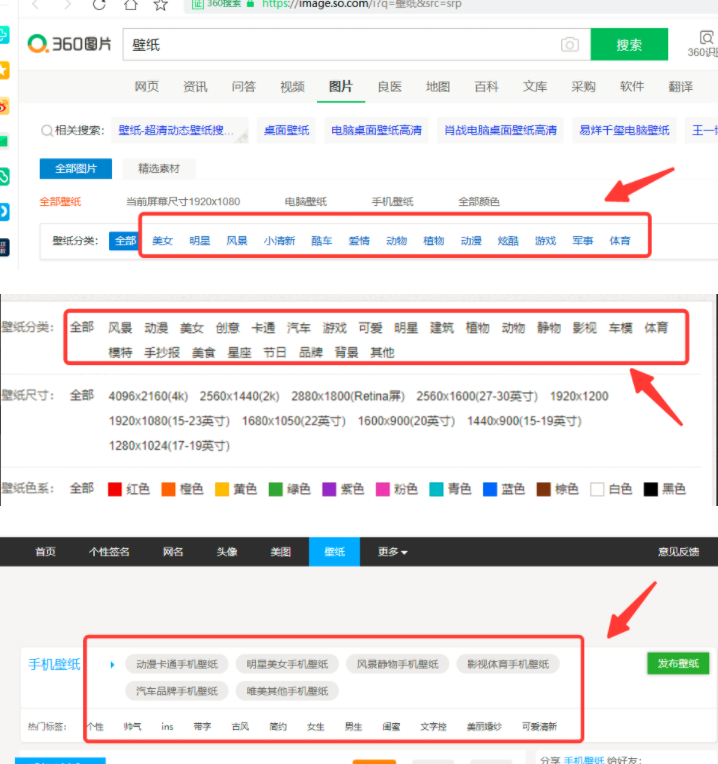This screenshot has width=718, height=764.
Task: Open related search 桌面壁纸
Action: click(x=286, y=130)
